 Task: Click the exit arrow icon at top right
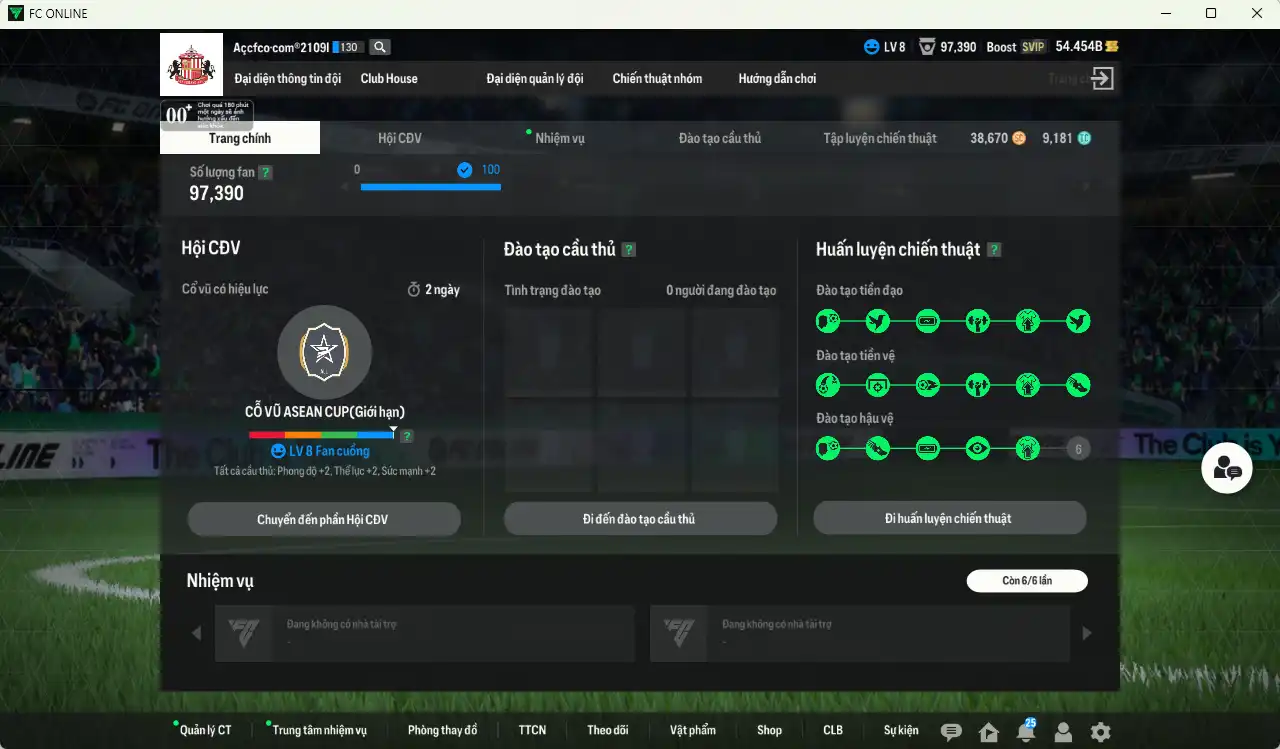(1102, 79)
